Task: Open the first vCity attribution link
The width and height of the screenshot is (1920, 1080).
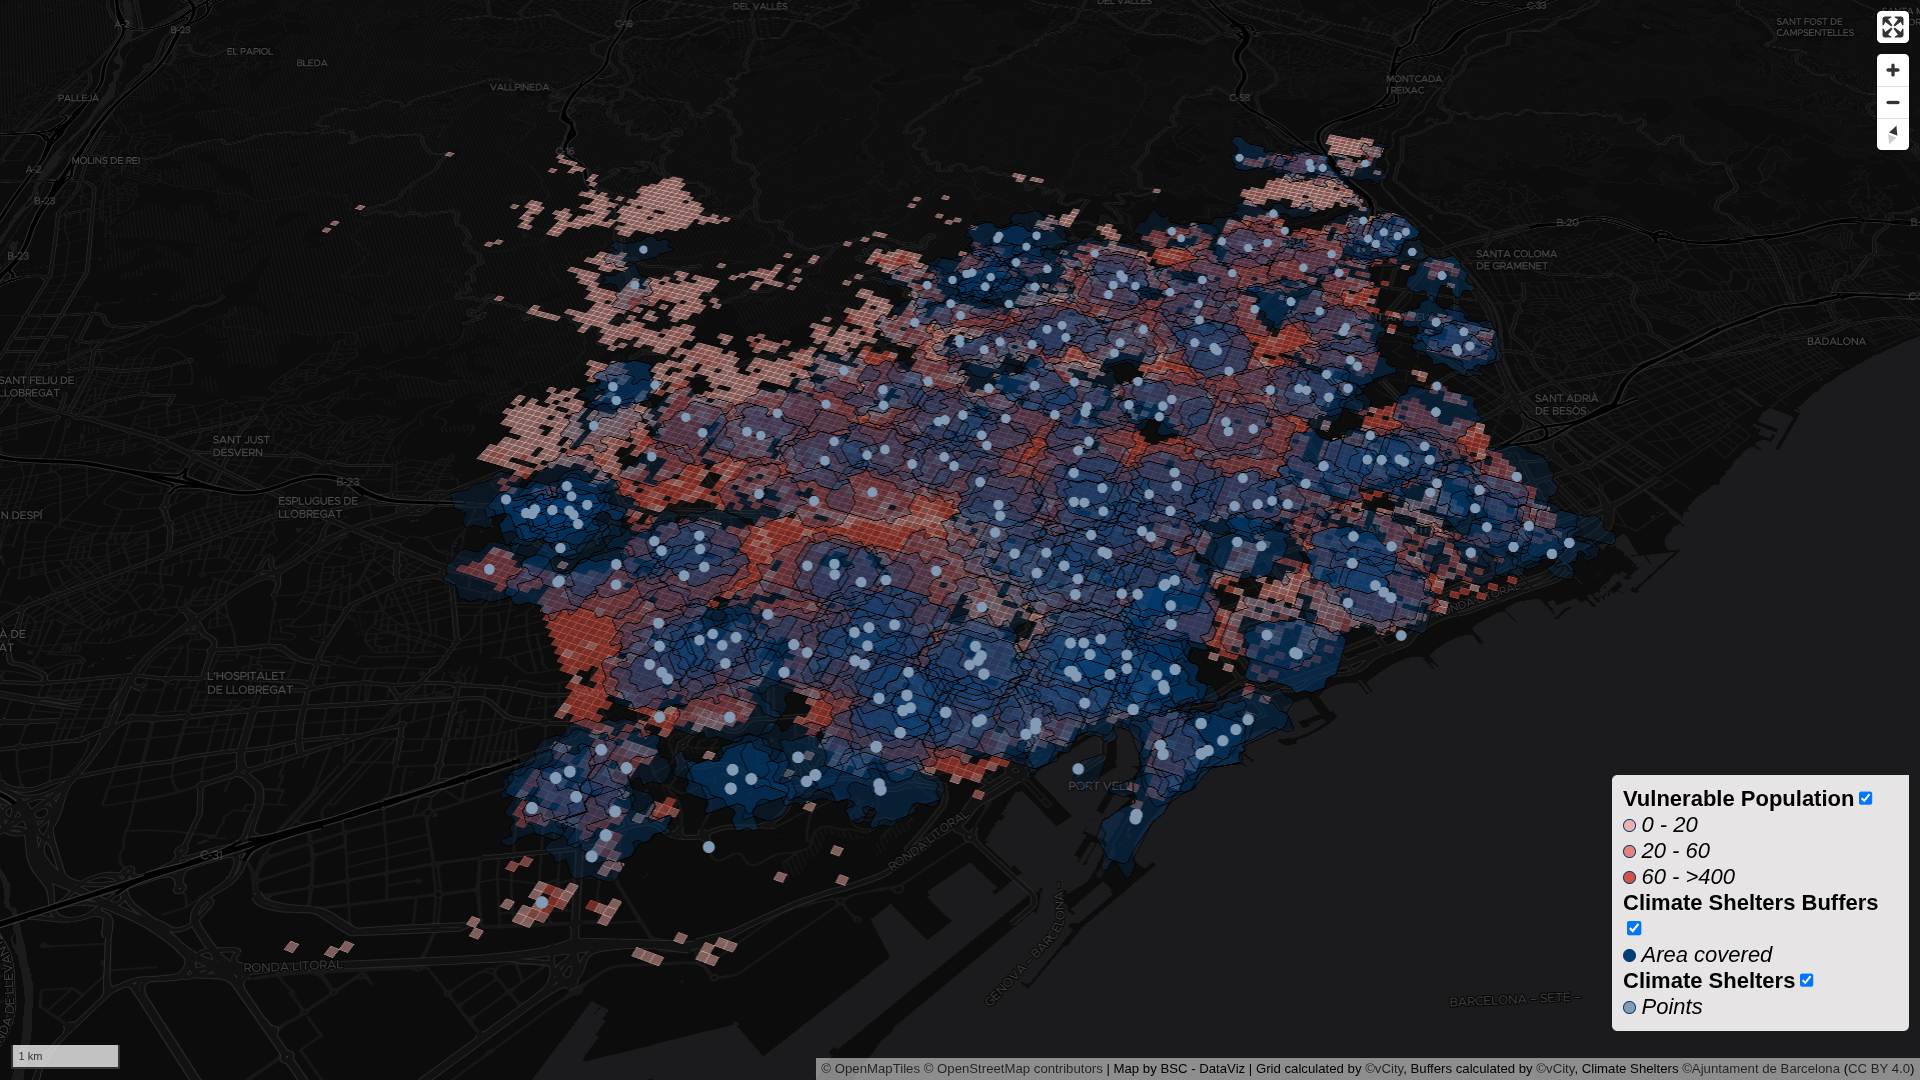Action: coord(1384,1068)
